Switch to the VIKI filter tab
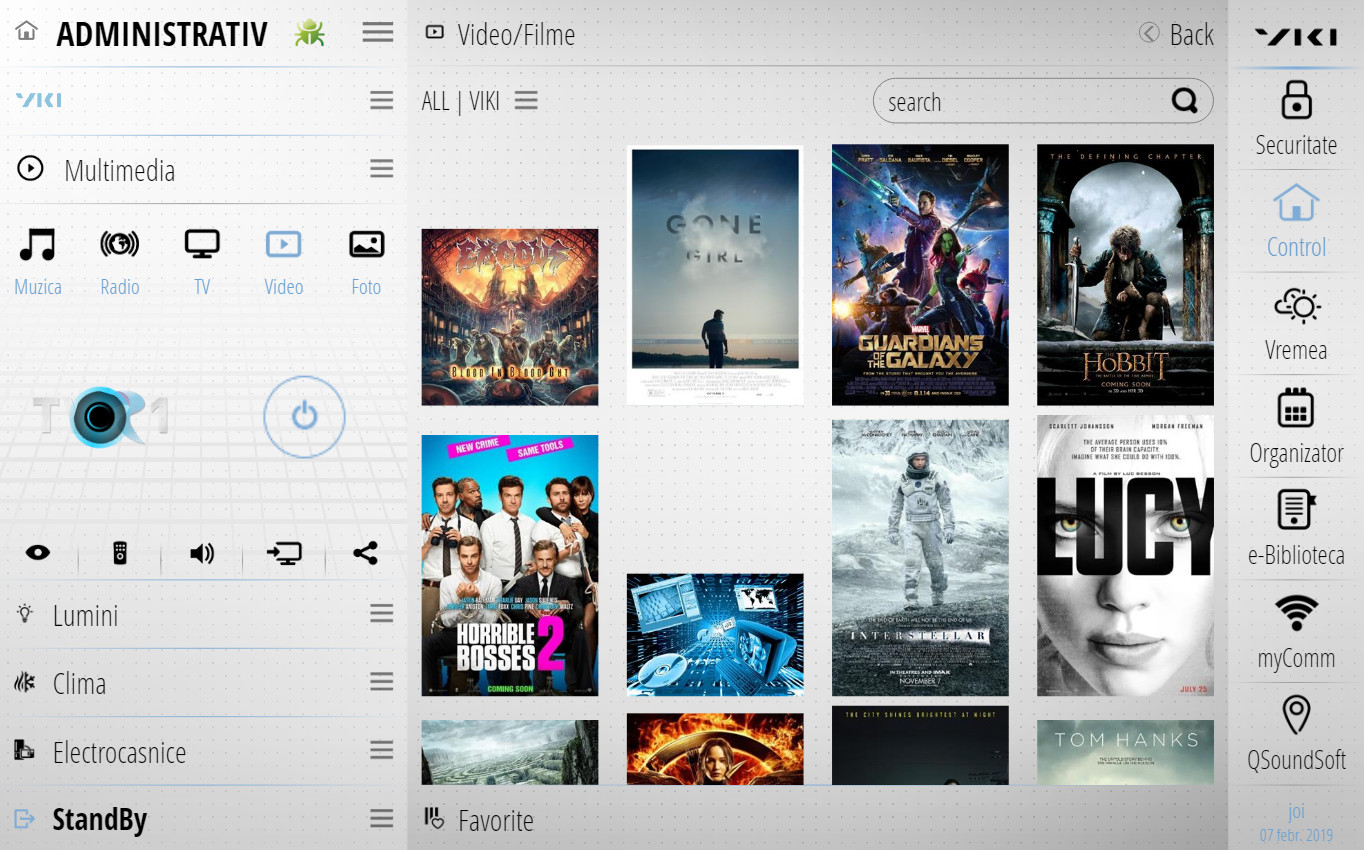The height and width of the screenshot is (850, 1364). [485, 100]
